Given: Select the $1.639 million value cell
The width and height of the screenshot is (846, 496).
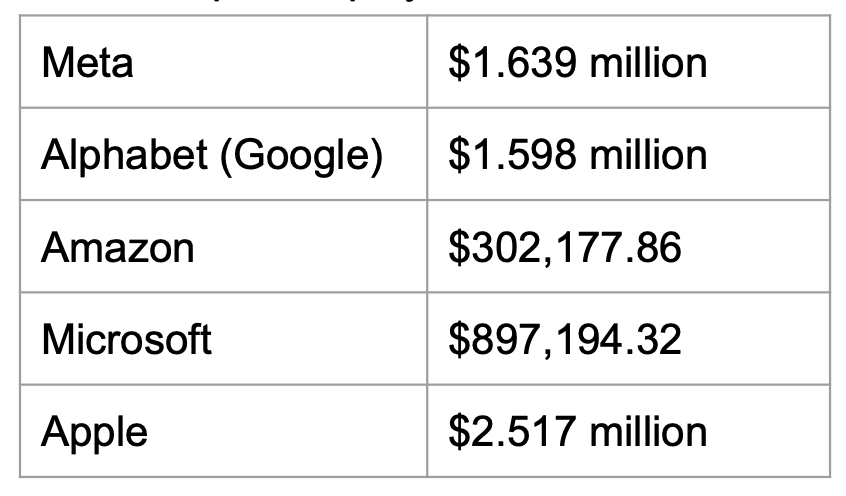Looking at the screenshot, I should click(x=578, y=64).
